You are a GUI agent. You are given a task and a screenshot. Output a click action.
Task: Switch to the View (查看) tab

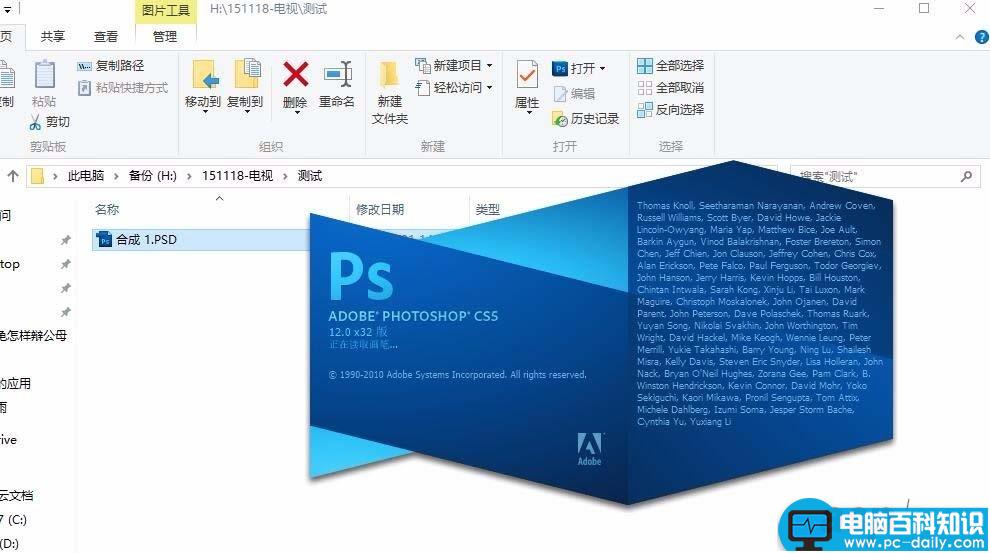point(106,37)
